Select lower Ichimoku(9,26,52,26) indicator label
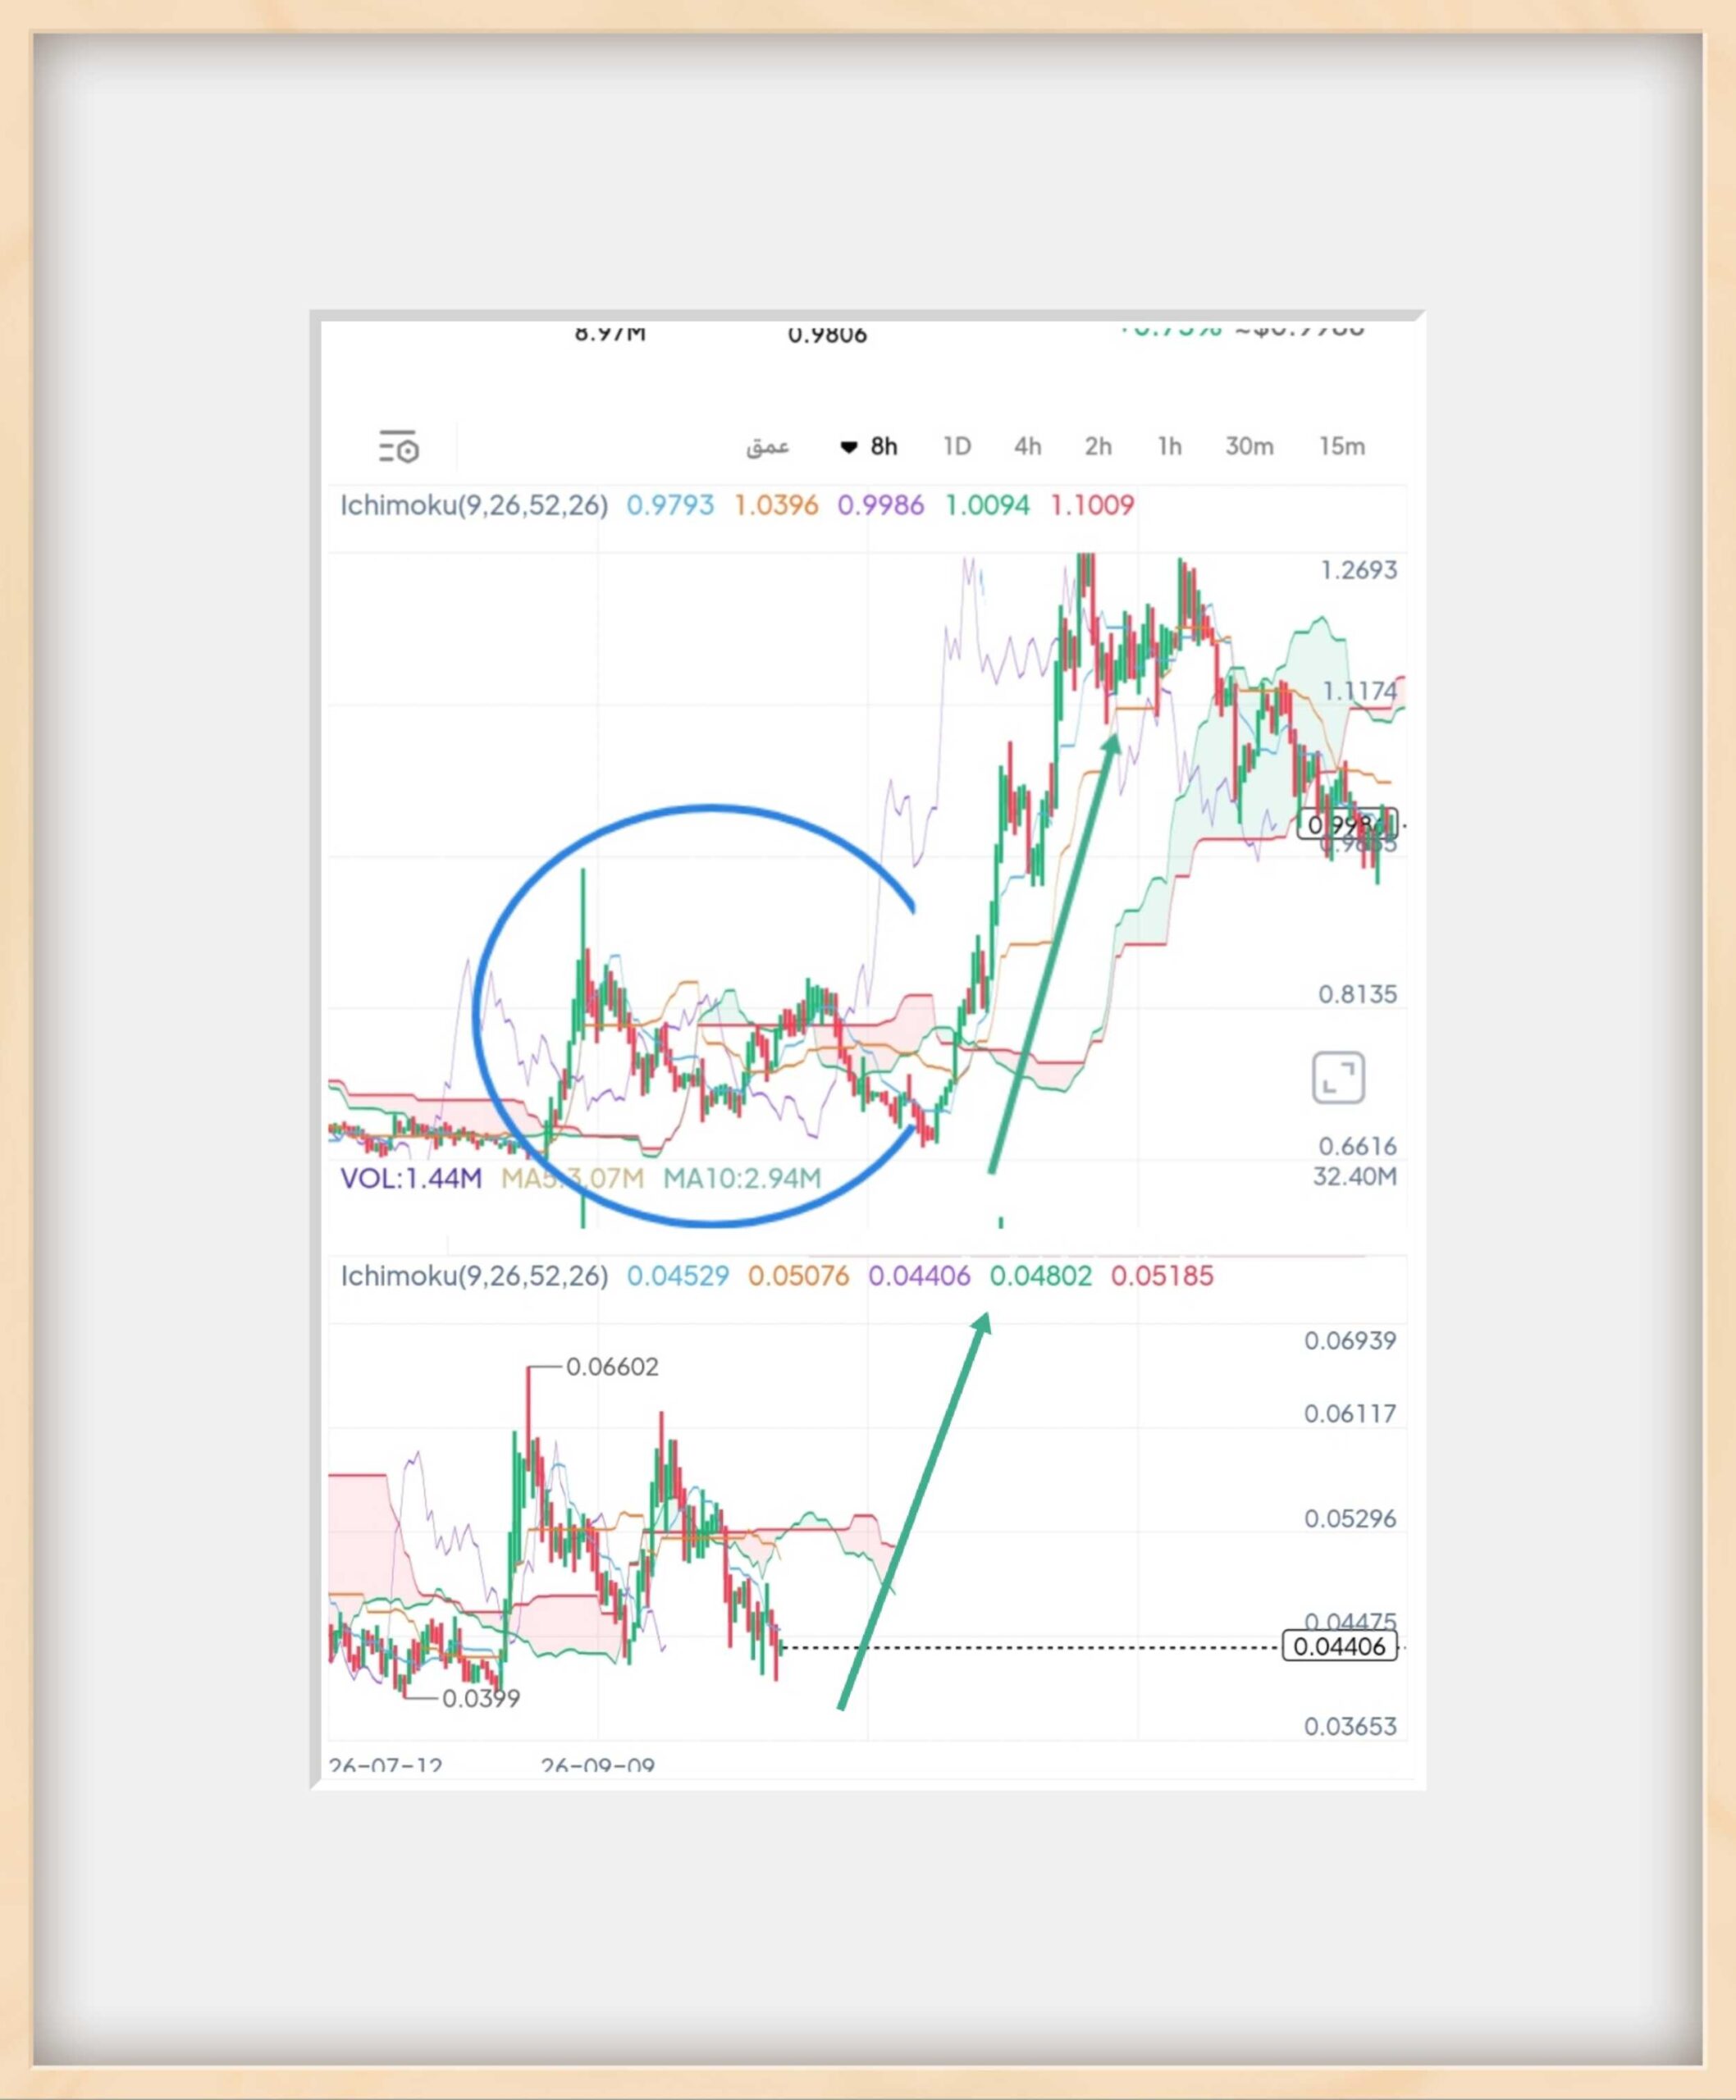Screen dimensions: 1736x2100 [x=474, y=1276]
